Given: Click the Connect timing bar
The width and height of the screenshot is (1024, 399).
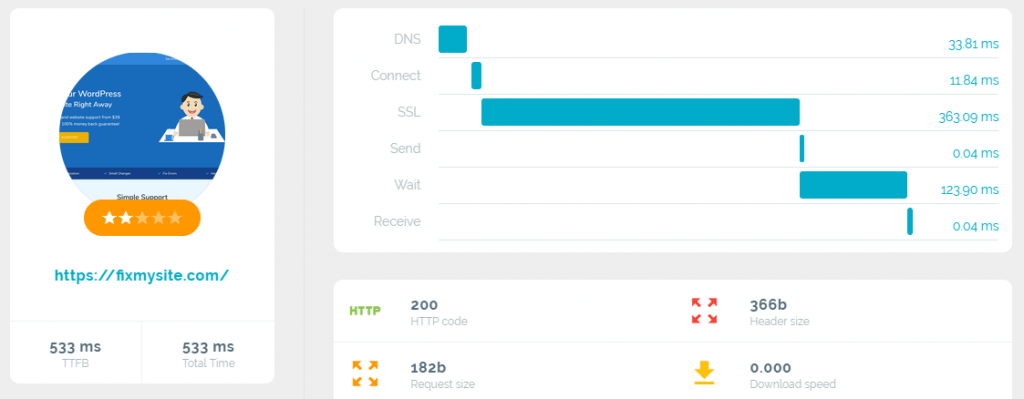Looking at the screenshot, I should click(476, 76).
